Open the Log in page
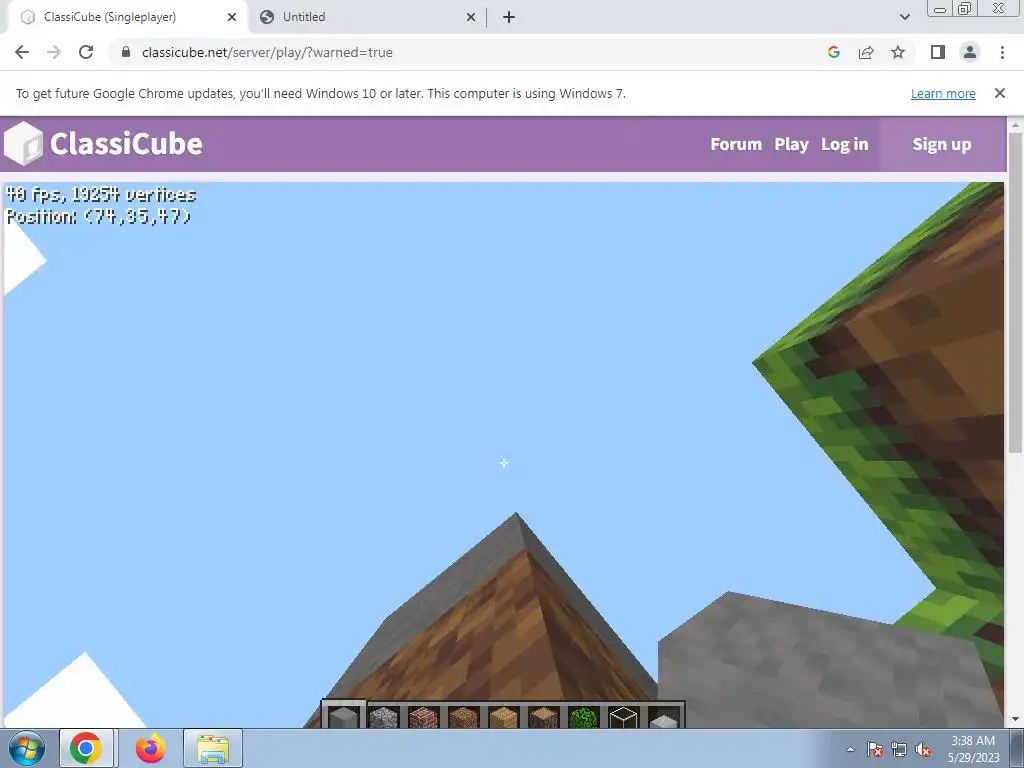The image size is (1024, 768). point(844,144)
